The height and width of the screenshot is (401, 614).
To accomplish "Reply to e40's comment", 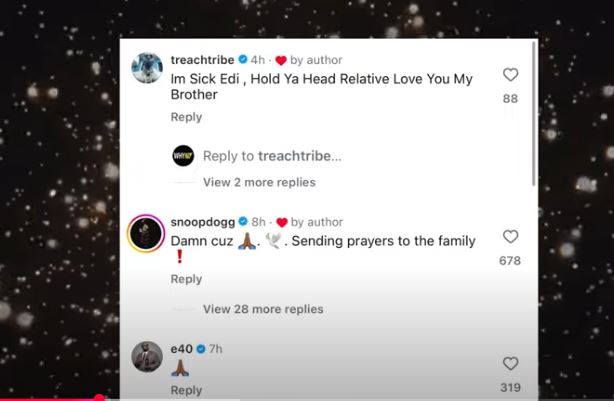I will (x=186, y=390).
